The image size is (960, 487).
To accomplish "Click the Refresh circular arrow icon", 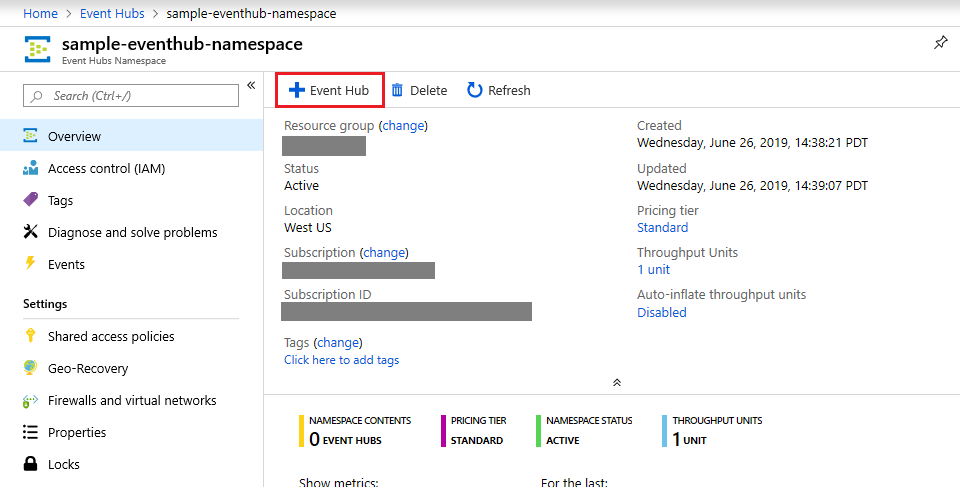I will 474,90.
